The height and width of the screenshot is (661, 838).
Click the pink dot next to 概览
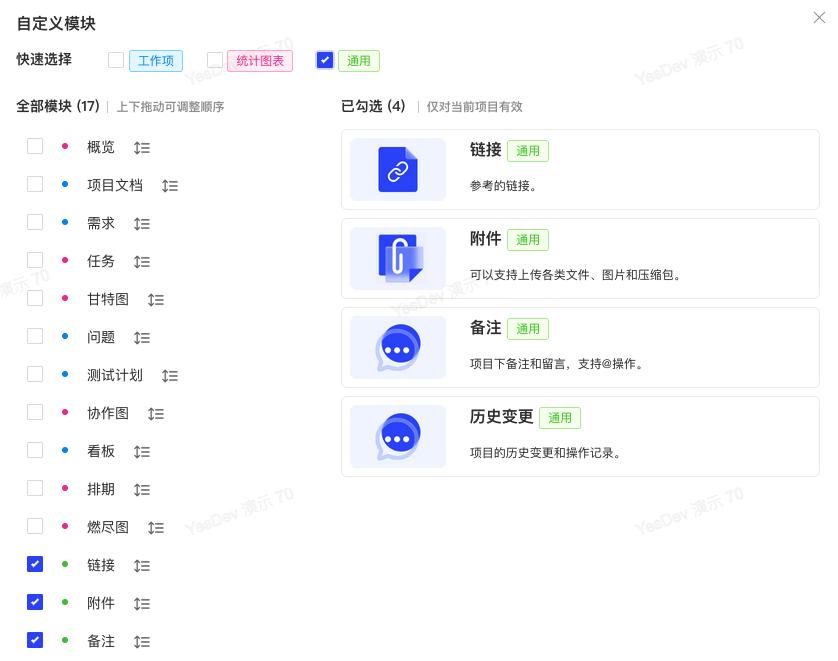pyautogui.click(x=65, y=147)
